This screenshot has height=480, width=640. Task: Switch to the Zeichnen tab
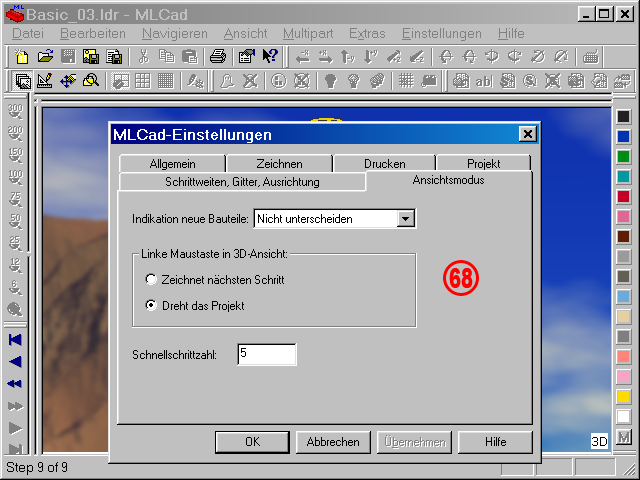[x=280, y=164]
